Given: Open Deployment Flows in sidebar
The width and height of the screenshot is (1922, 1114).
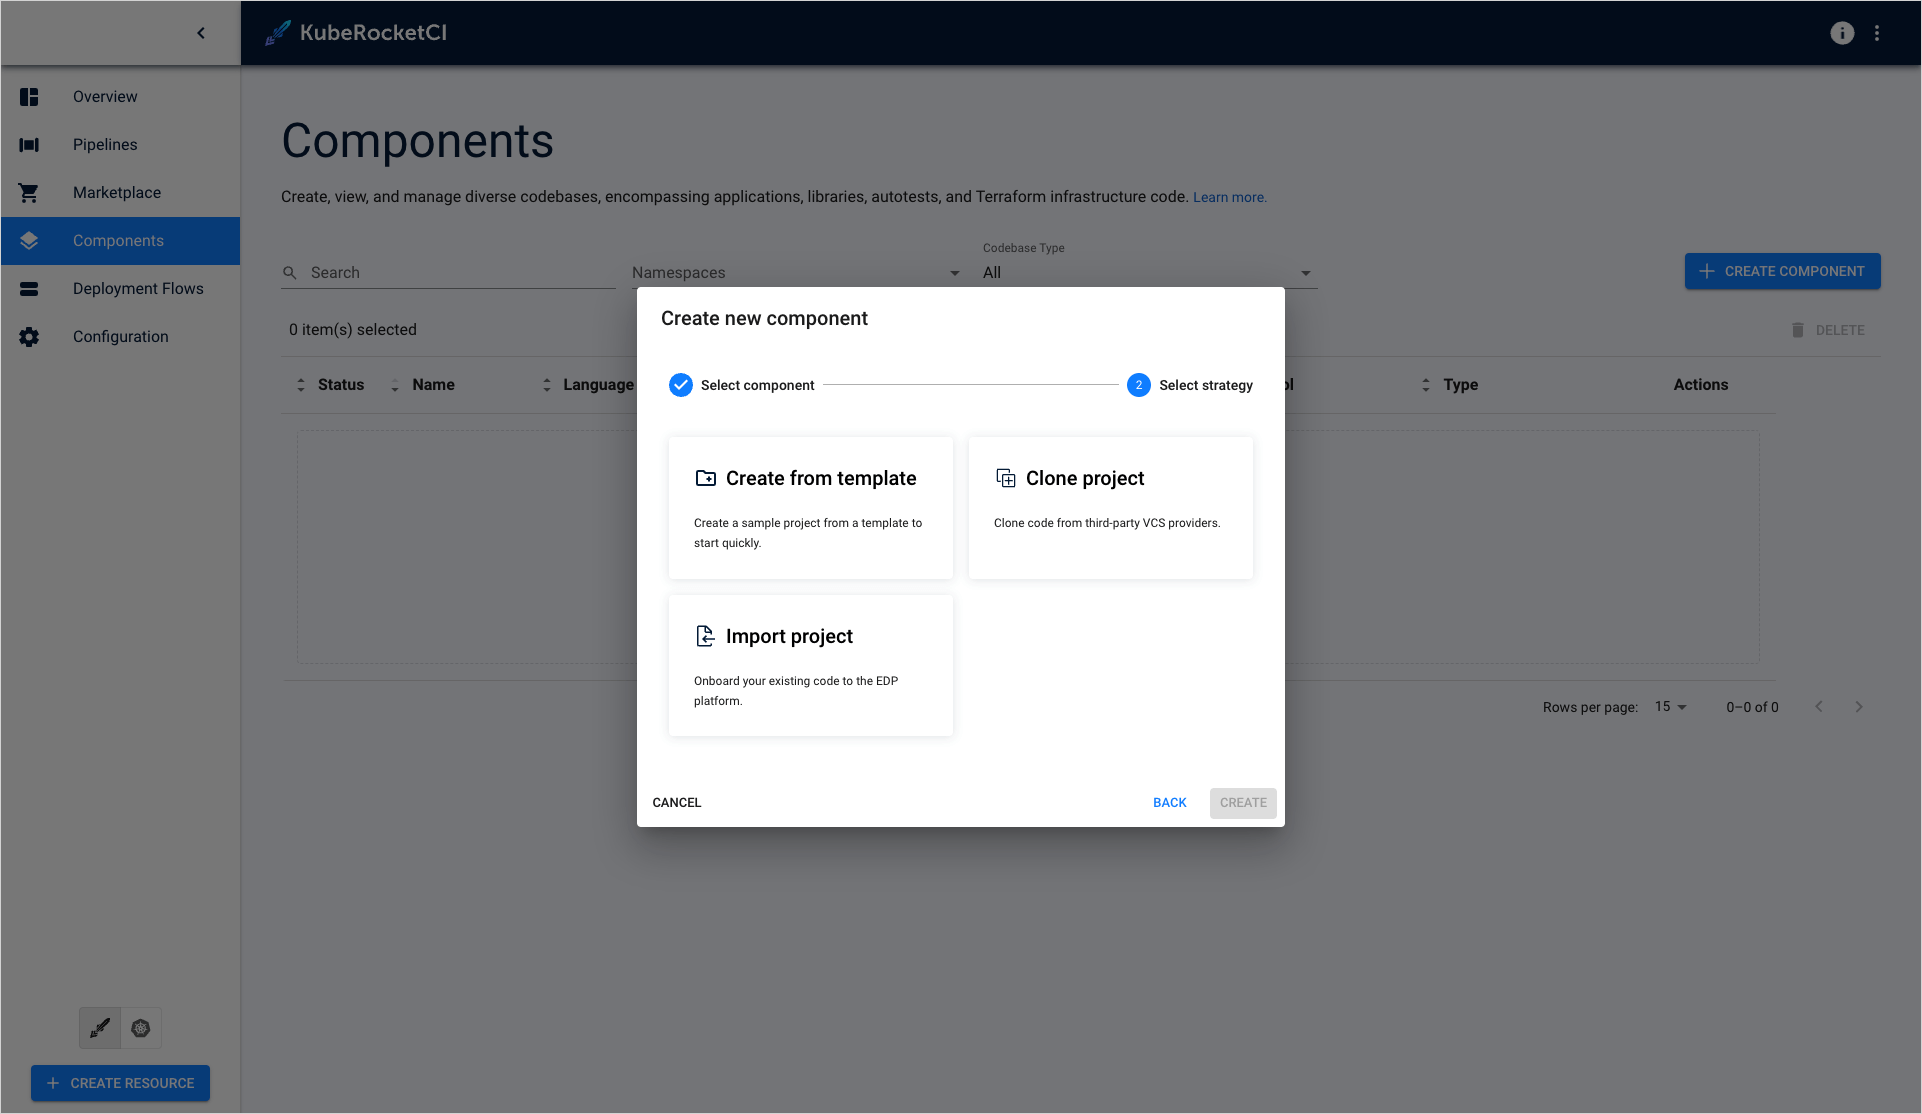Looking at the screenshot, I should [x=138, y=289].
